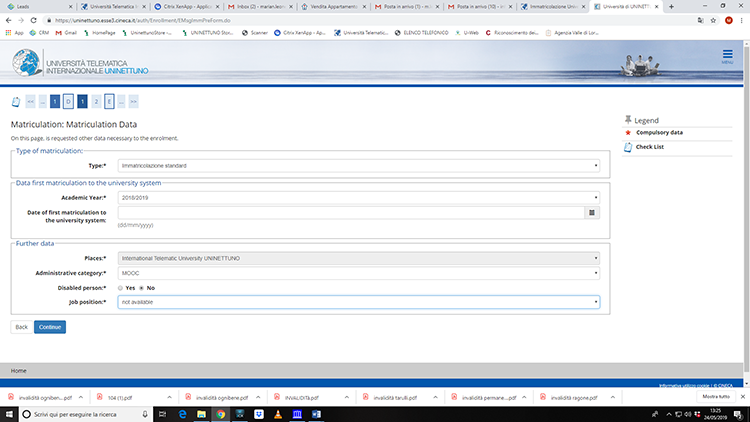Image resolution: width=750 pixels, height=422 pixels.
Task: Click the Windows Start button
Action: click(x=10, y=413)
